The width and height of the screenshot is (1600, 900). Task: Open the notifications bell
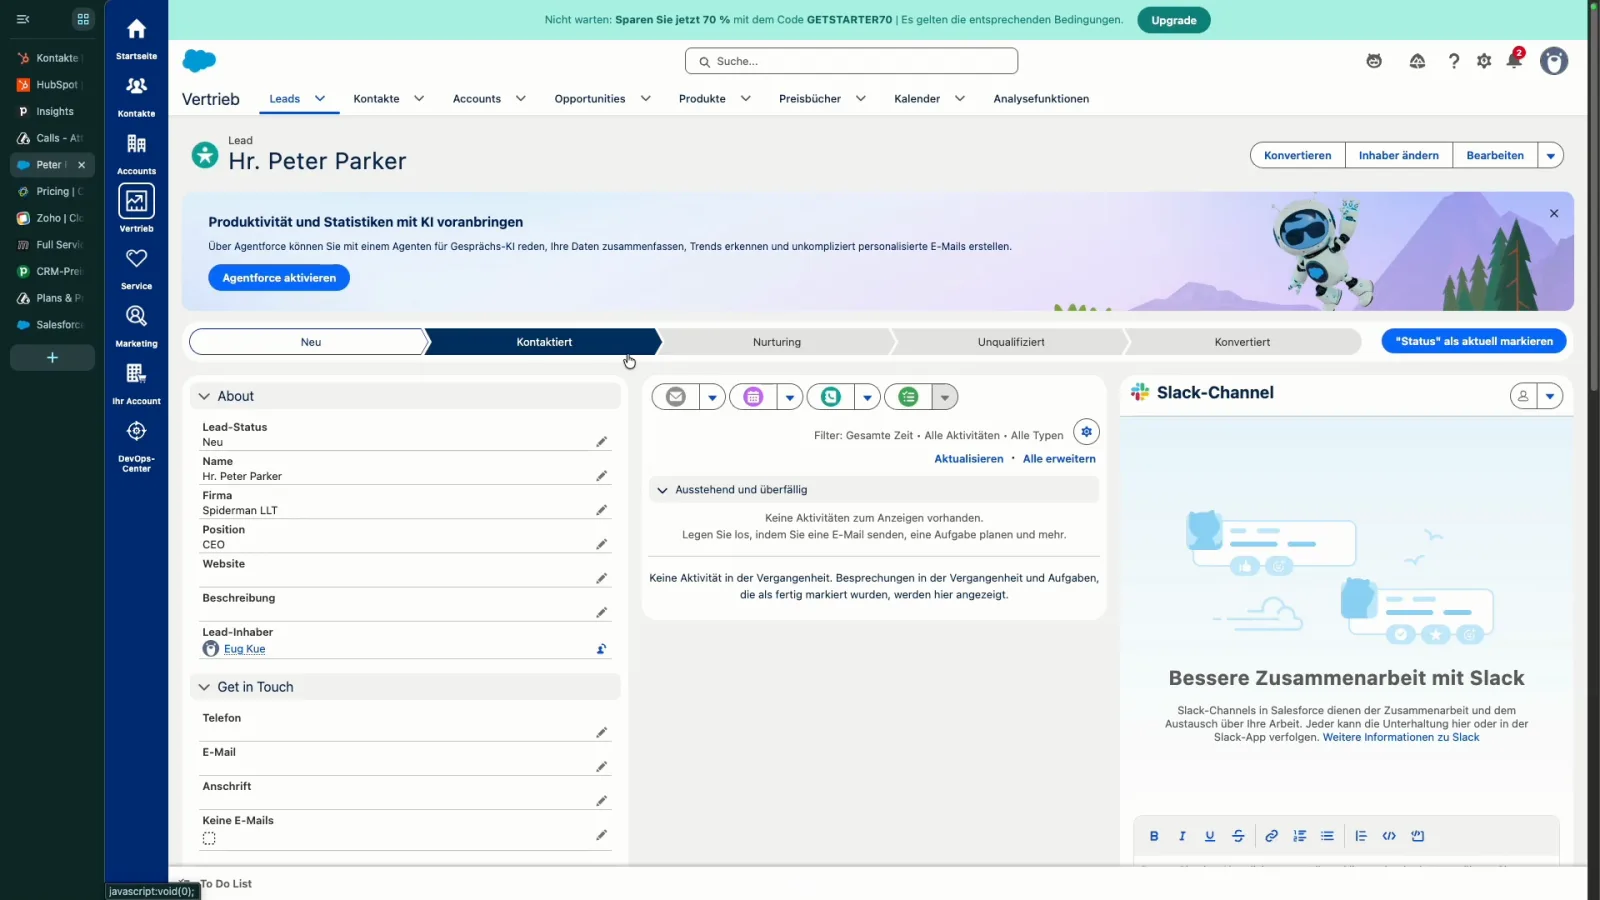click(x=1514, y=61)
